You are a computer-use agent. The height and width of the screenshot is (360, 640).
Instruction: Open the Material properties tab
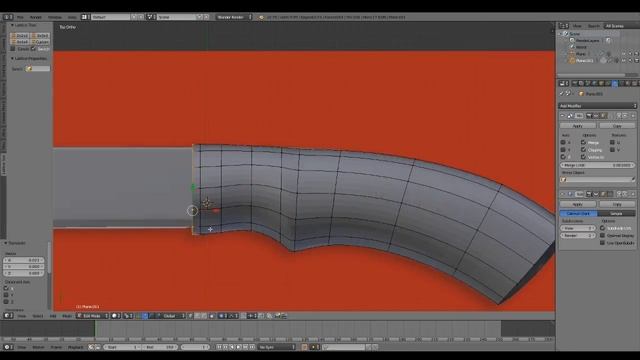pos(628,83)
